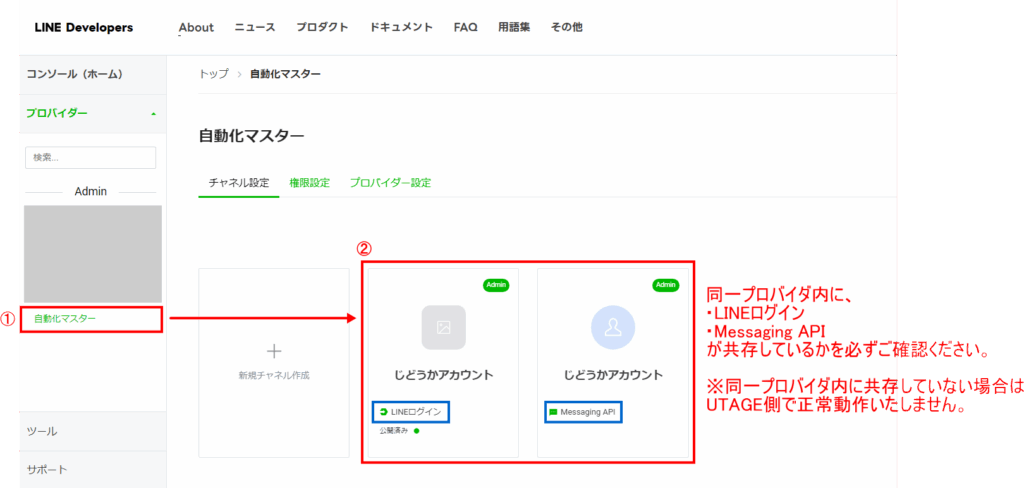The width and height of the screenshot is (1024, 488).
Task: Collapse the プロバイダー section arrow
Action: click(153, 114)
